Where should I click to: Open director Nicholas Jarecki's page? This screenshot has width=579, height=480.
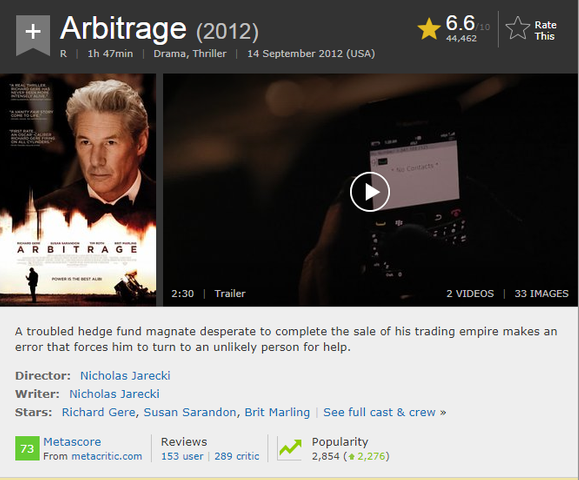[x=125, y=376]
